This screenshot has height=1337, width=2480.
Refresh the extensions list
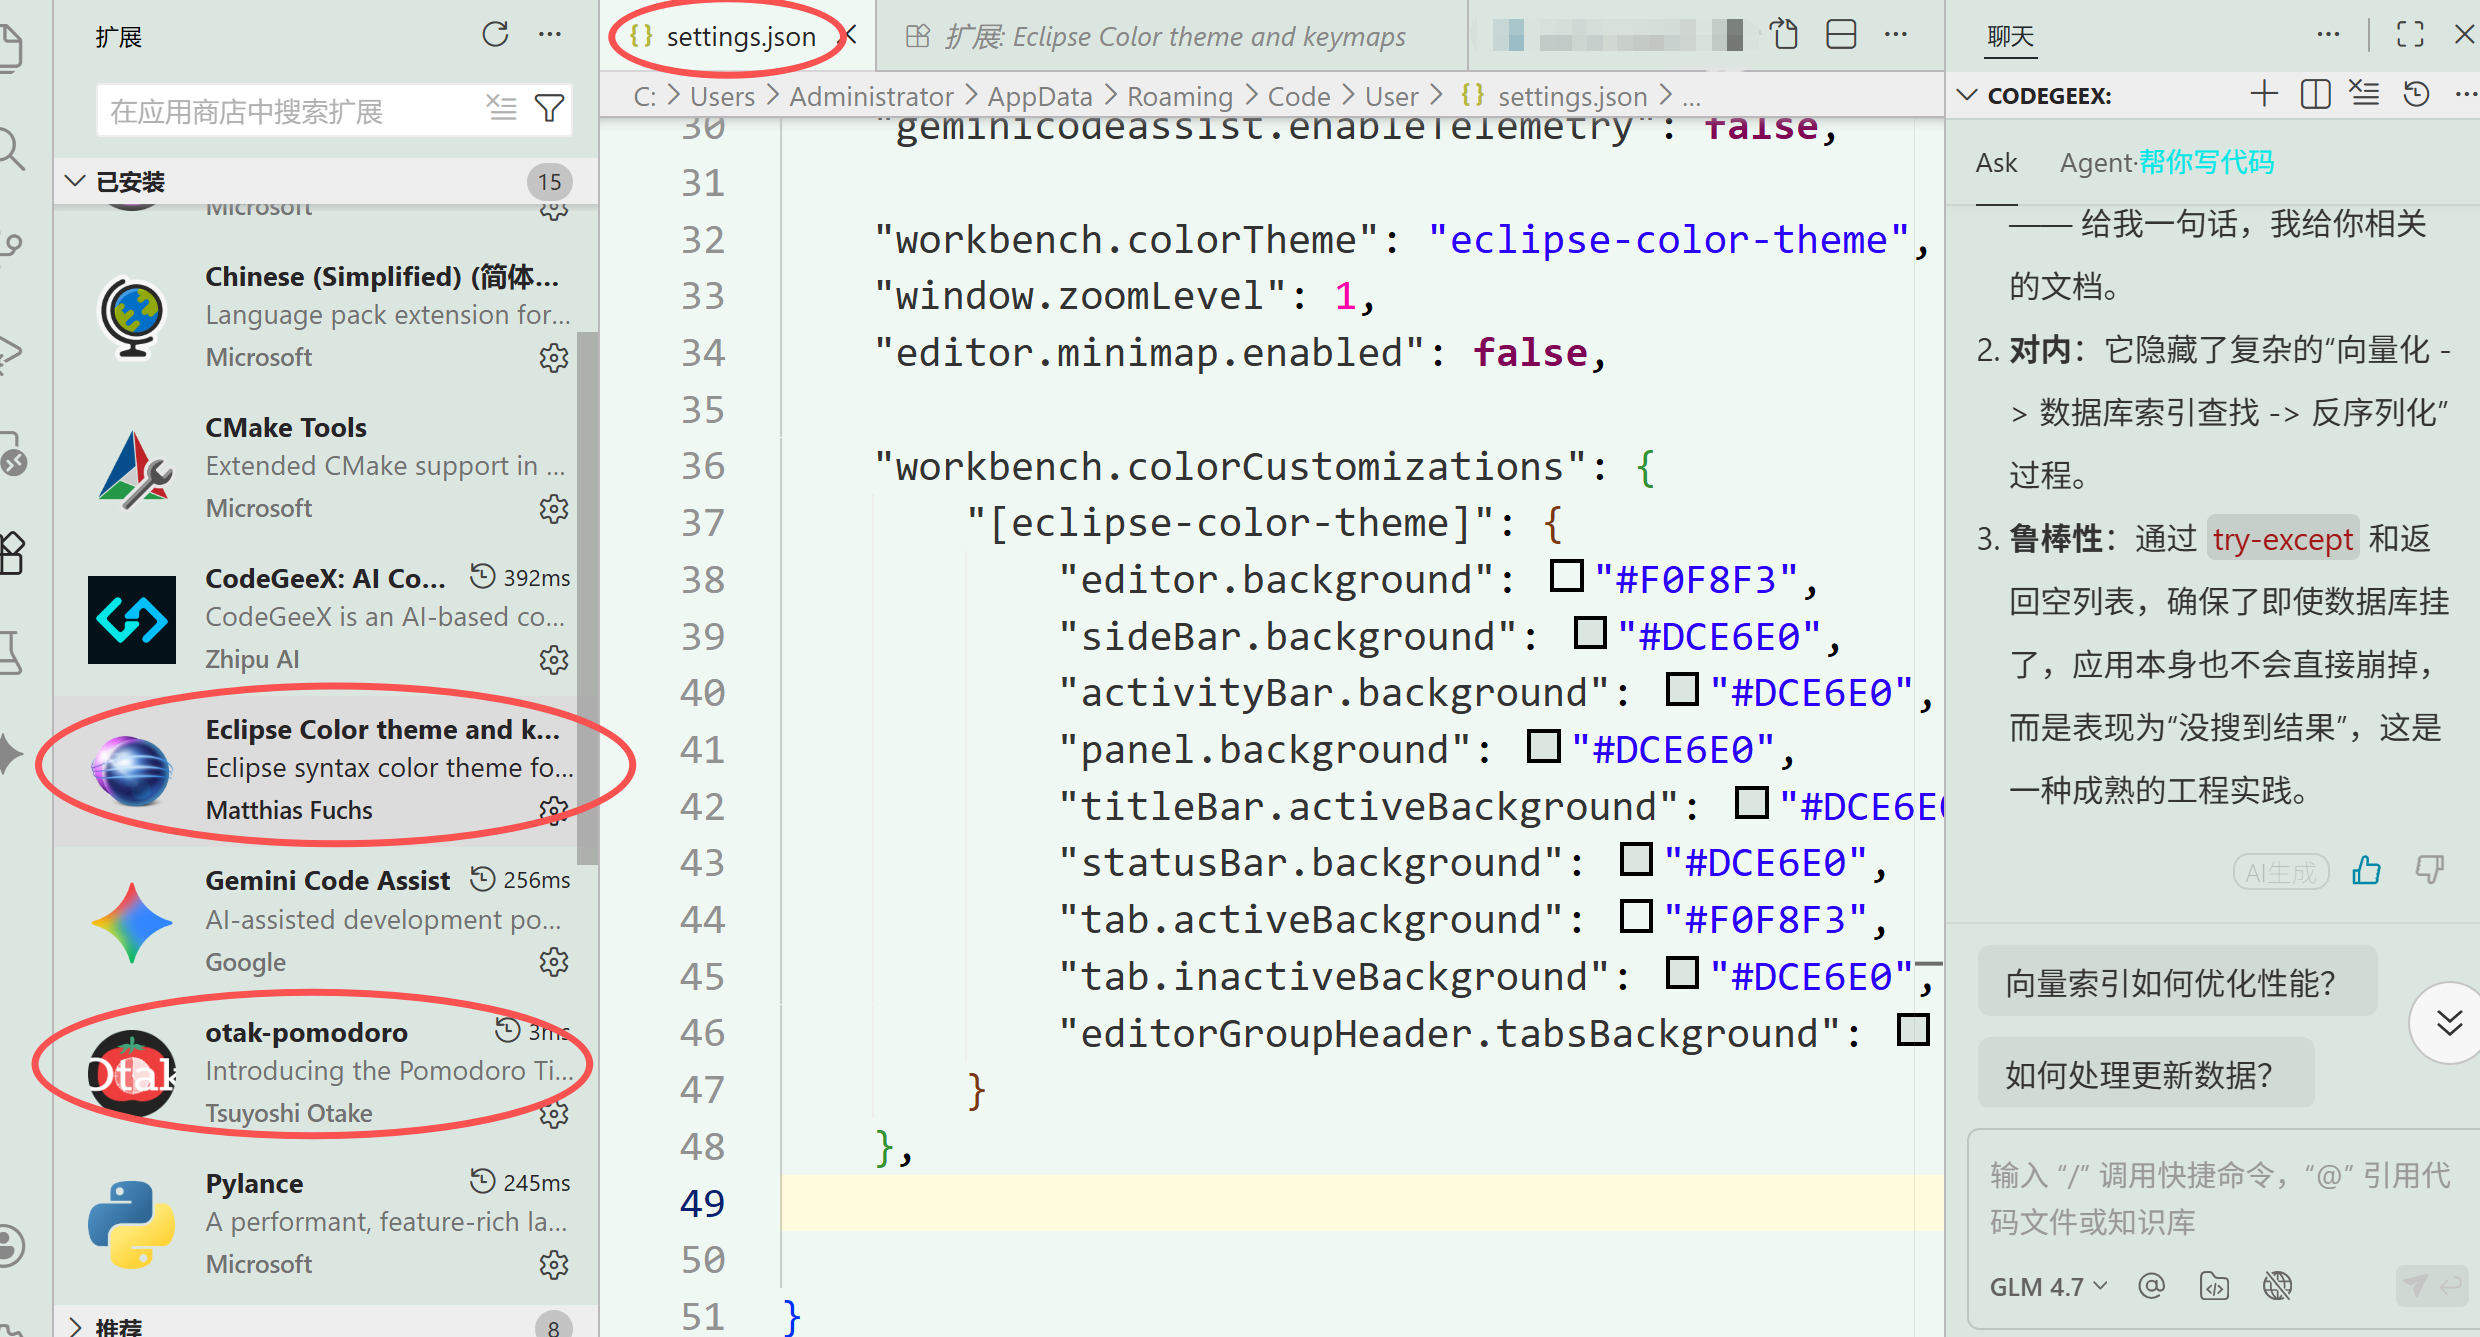pyautogui.click(x=495, y=35)
